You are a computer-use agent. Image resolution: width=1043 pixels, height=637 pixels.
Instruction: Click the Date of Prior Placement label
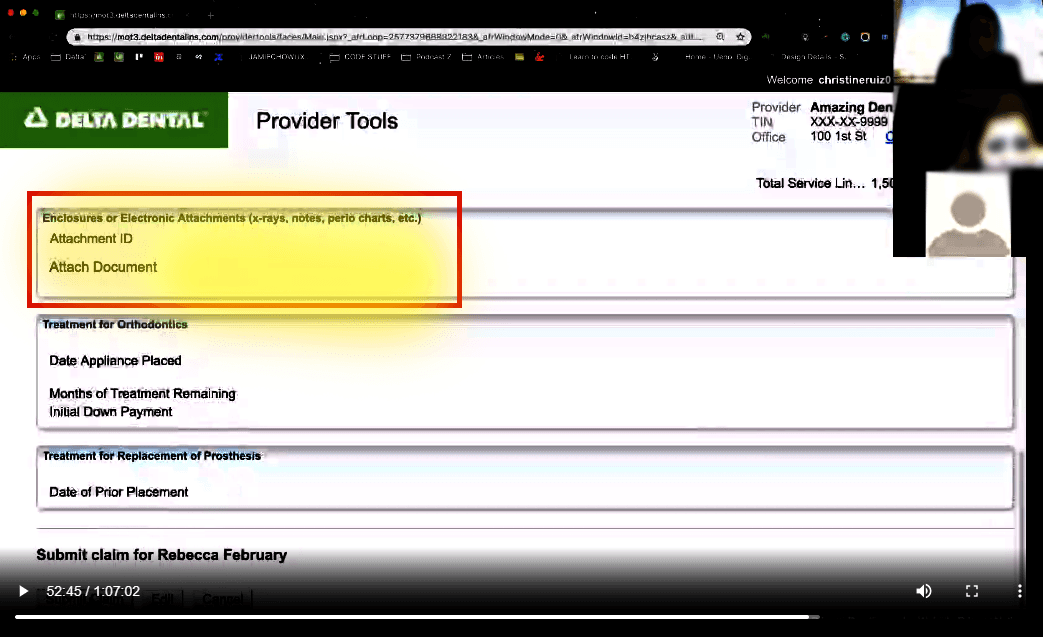coord(118,492)
